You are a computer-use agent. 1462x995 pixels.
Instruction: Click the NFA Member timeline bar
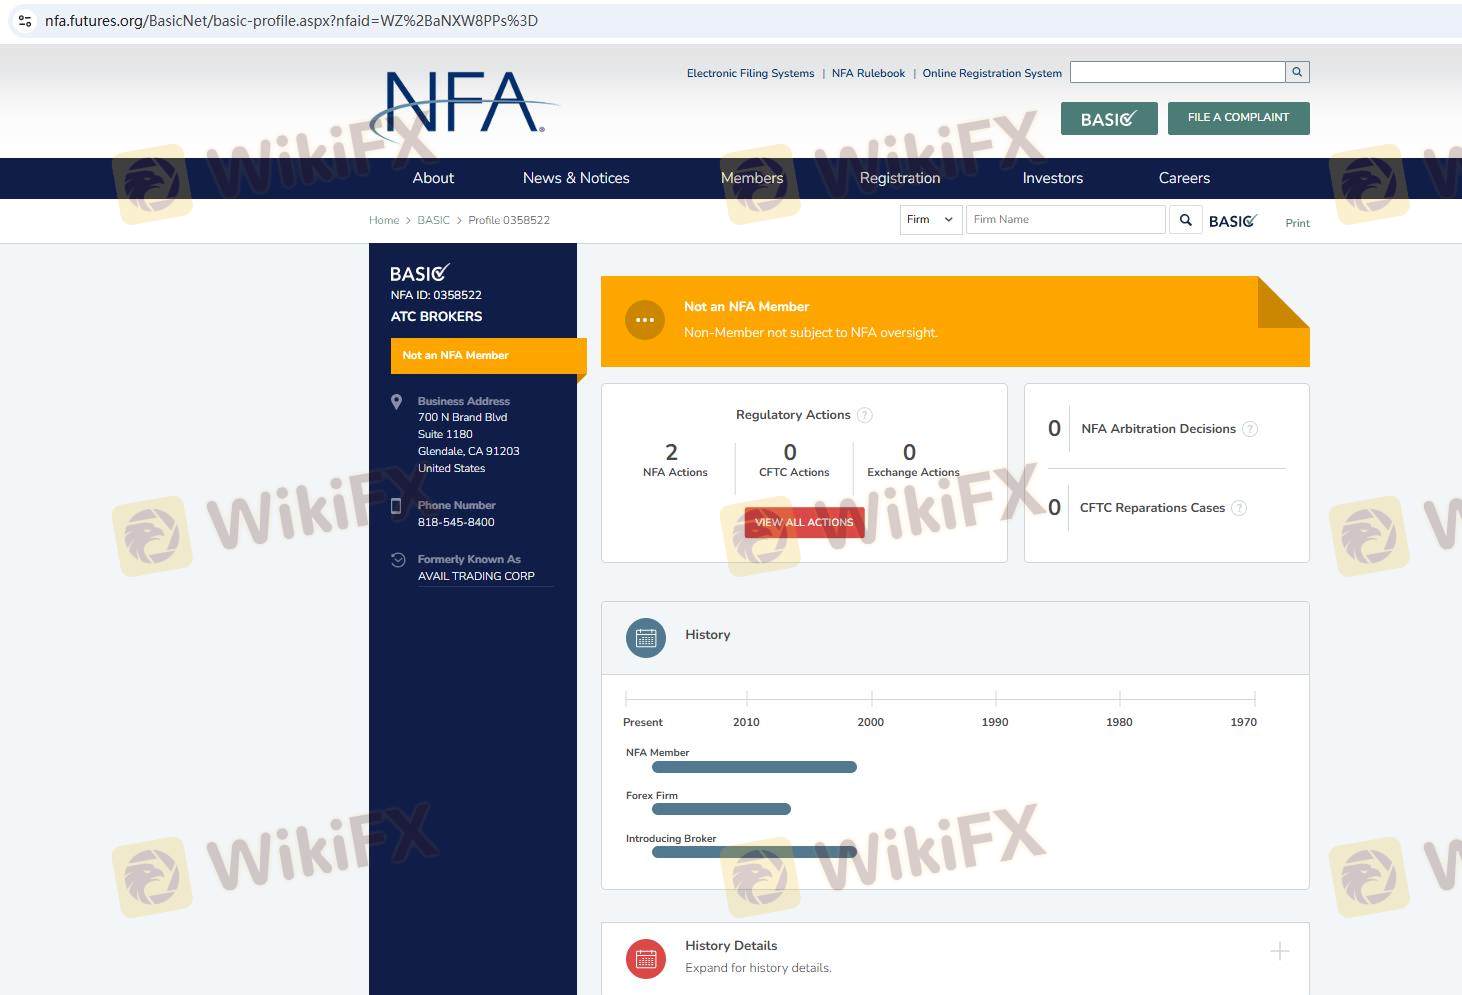(x=754, y=767)
